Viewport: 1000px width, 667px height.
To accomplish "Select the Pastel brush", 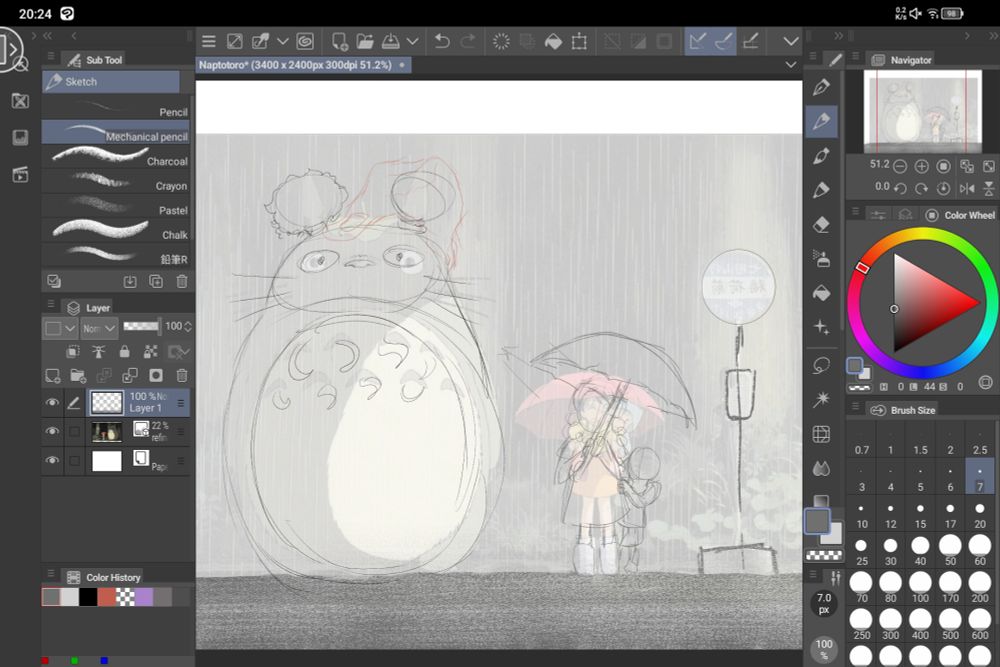I will tap(116, 207).
